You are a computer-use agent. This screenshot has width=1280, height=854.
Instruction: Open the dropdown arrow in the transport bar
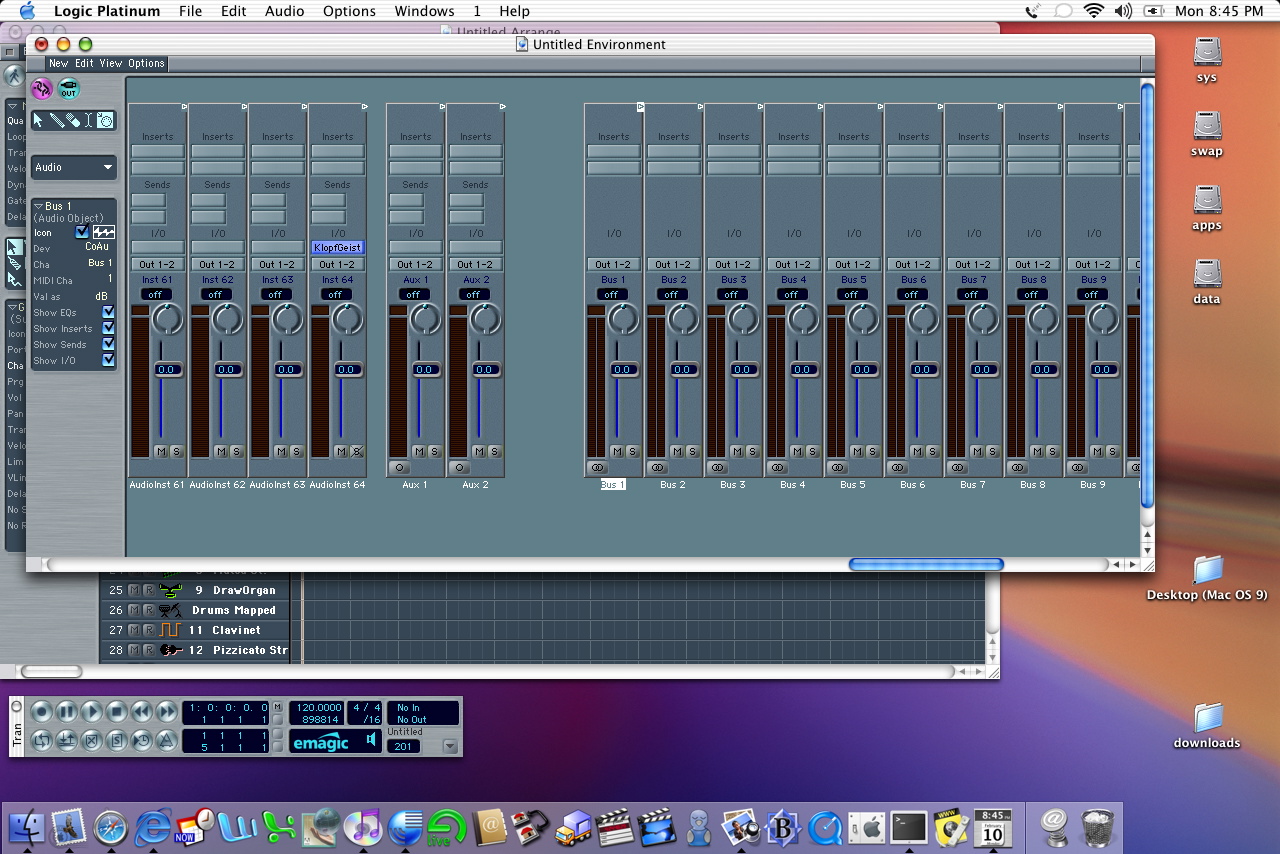(x=450, y=746)
